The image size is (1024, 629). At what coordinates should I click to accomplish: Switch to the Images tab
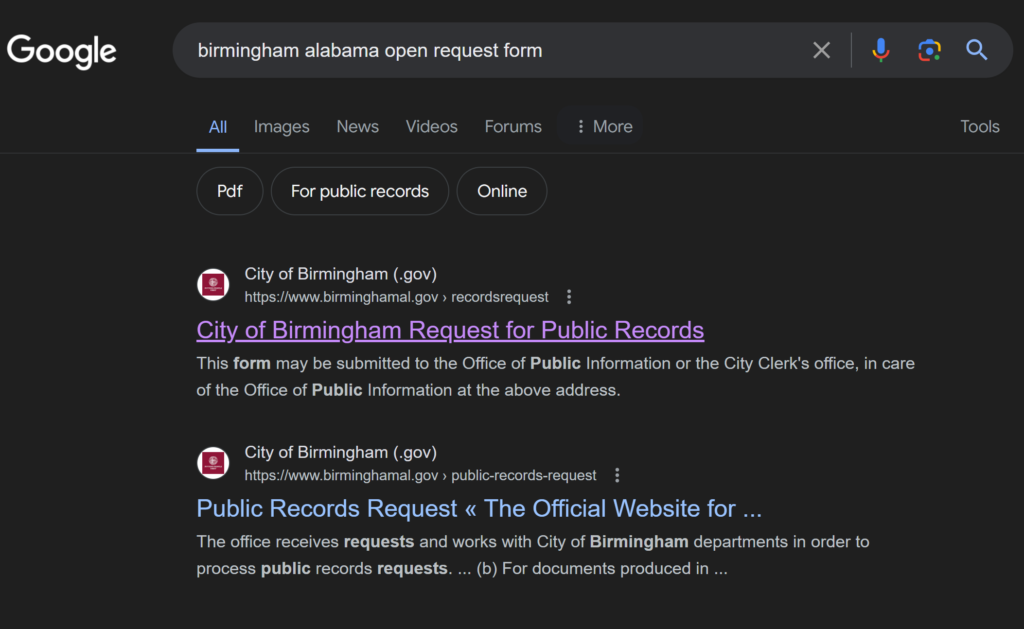point(281,127)
